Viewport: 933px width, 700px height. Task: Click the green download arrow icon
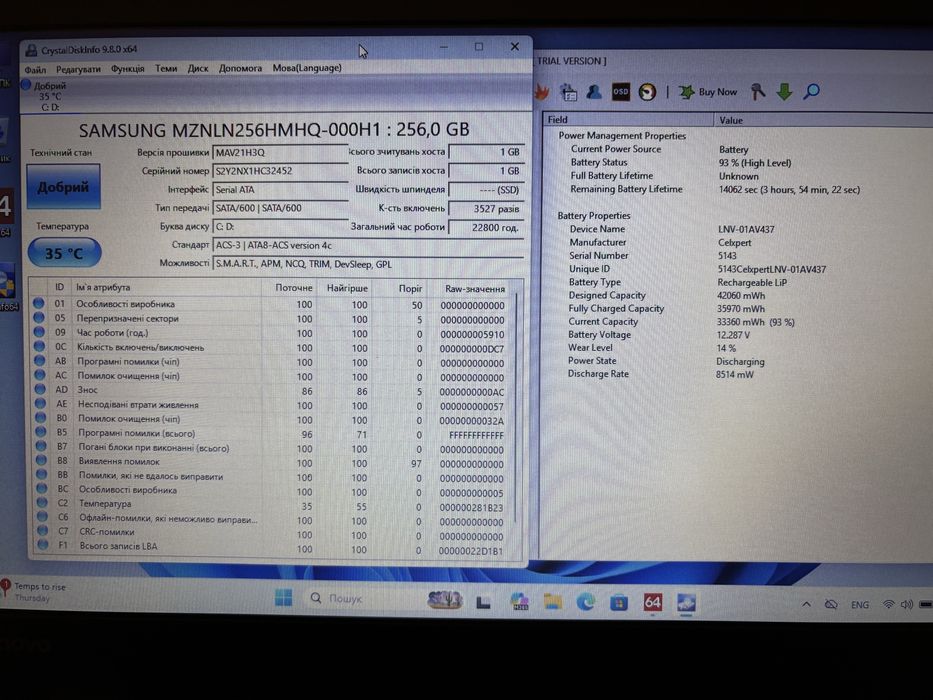(x=784, y=92)
